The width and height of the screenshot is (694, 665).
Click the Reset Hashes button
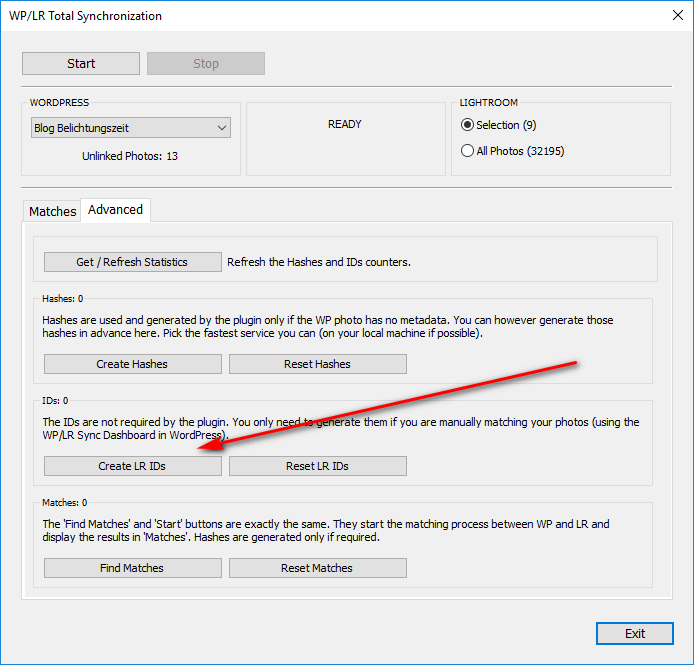(x=318, y=364)
